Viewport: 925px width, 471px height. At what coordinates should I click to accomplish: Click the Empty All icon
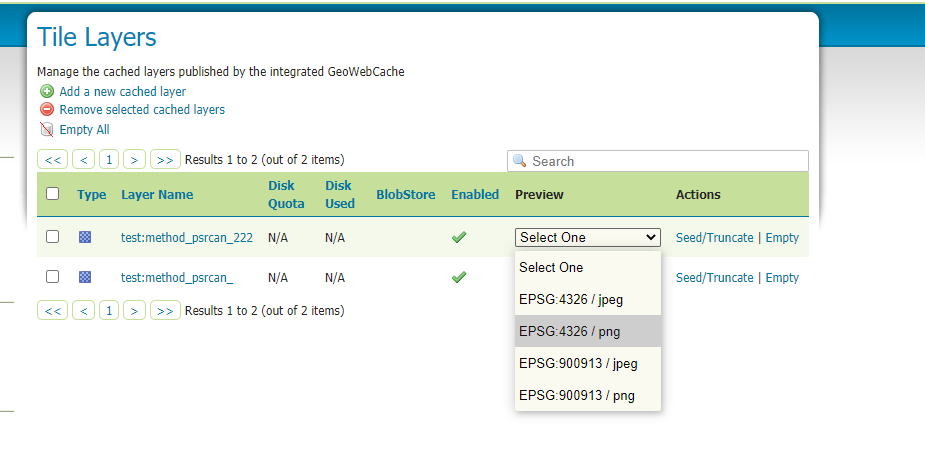click(46, 129)
